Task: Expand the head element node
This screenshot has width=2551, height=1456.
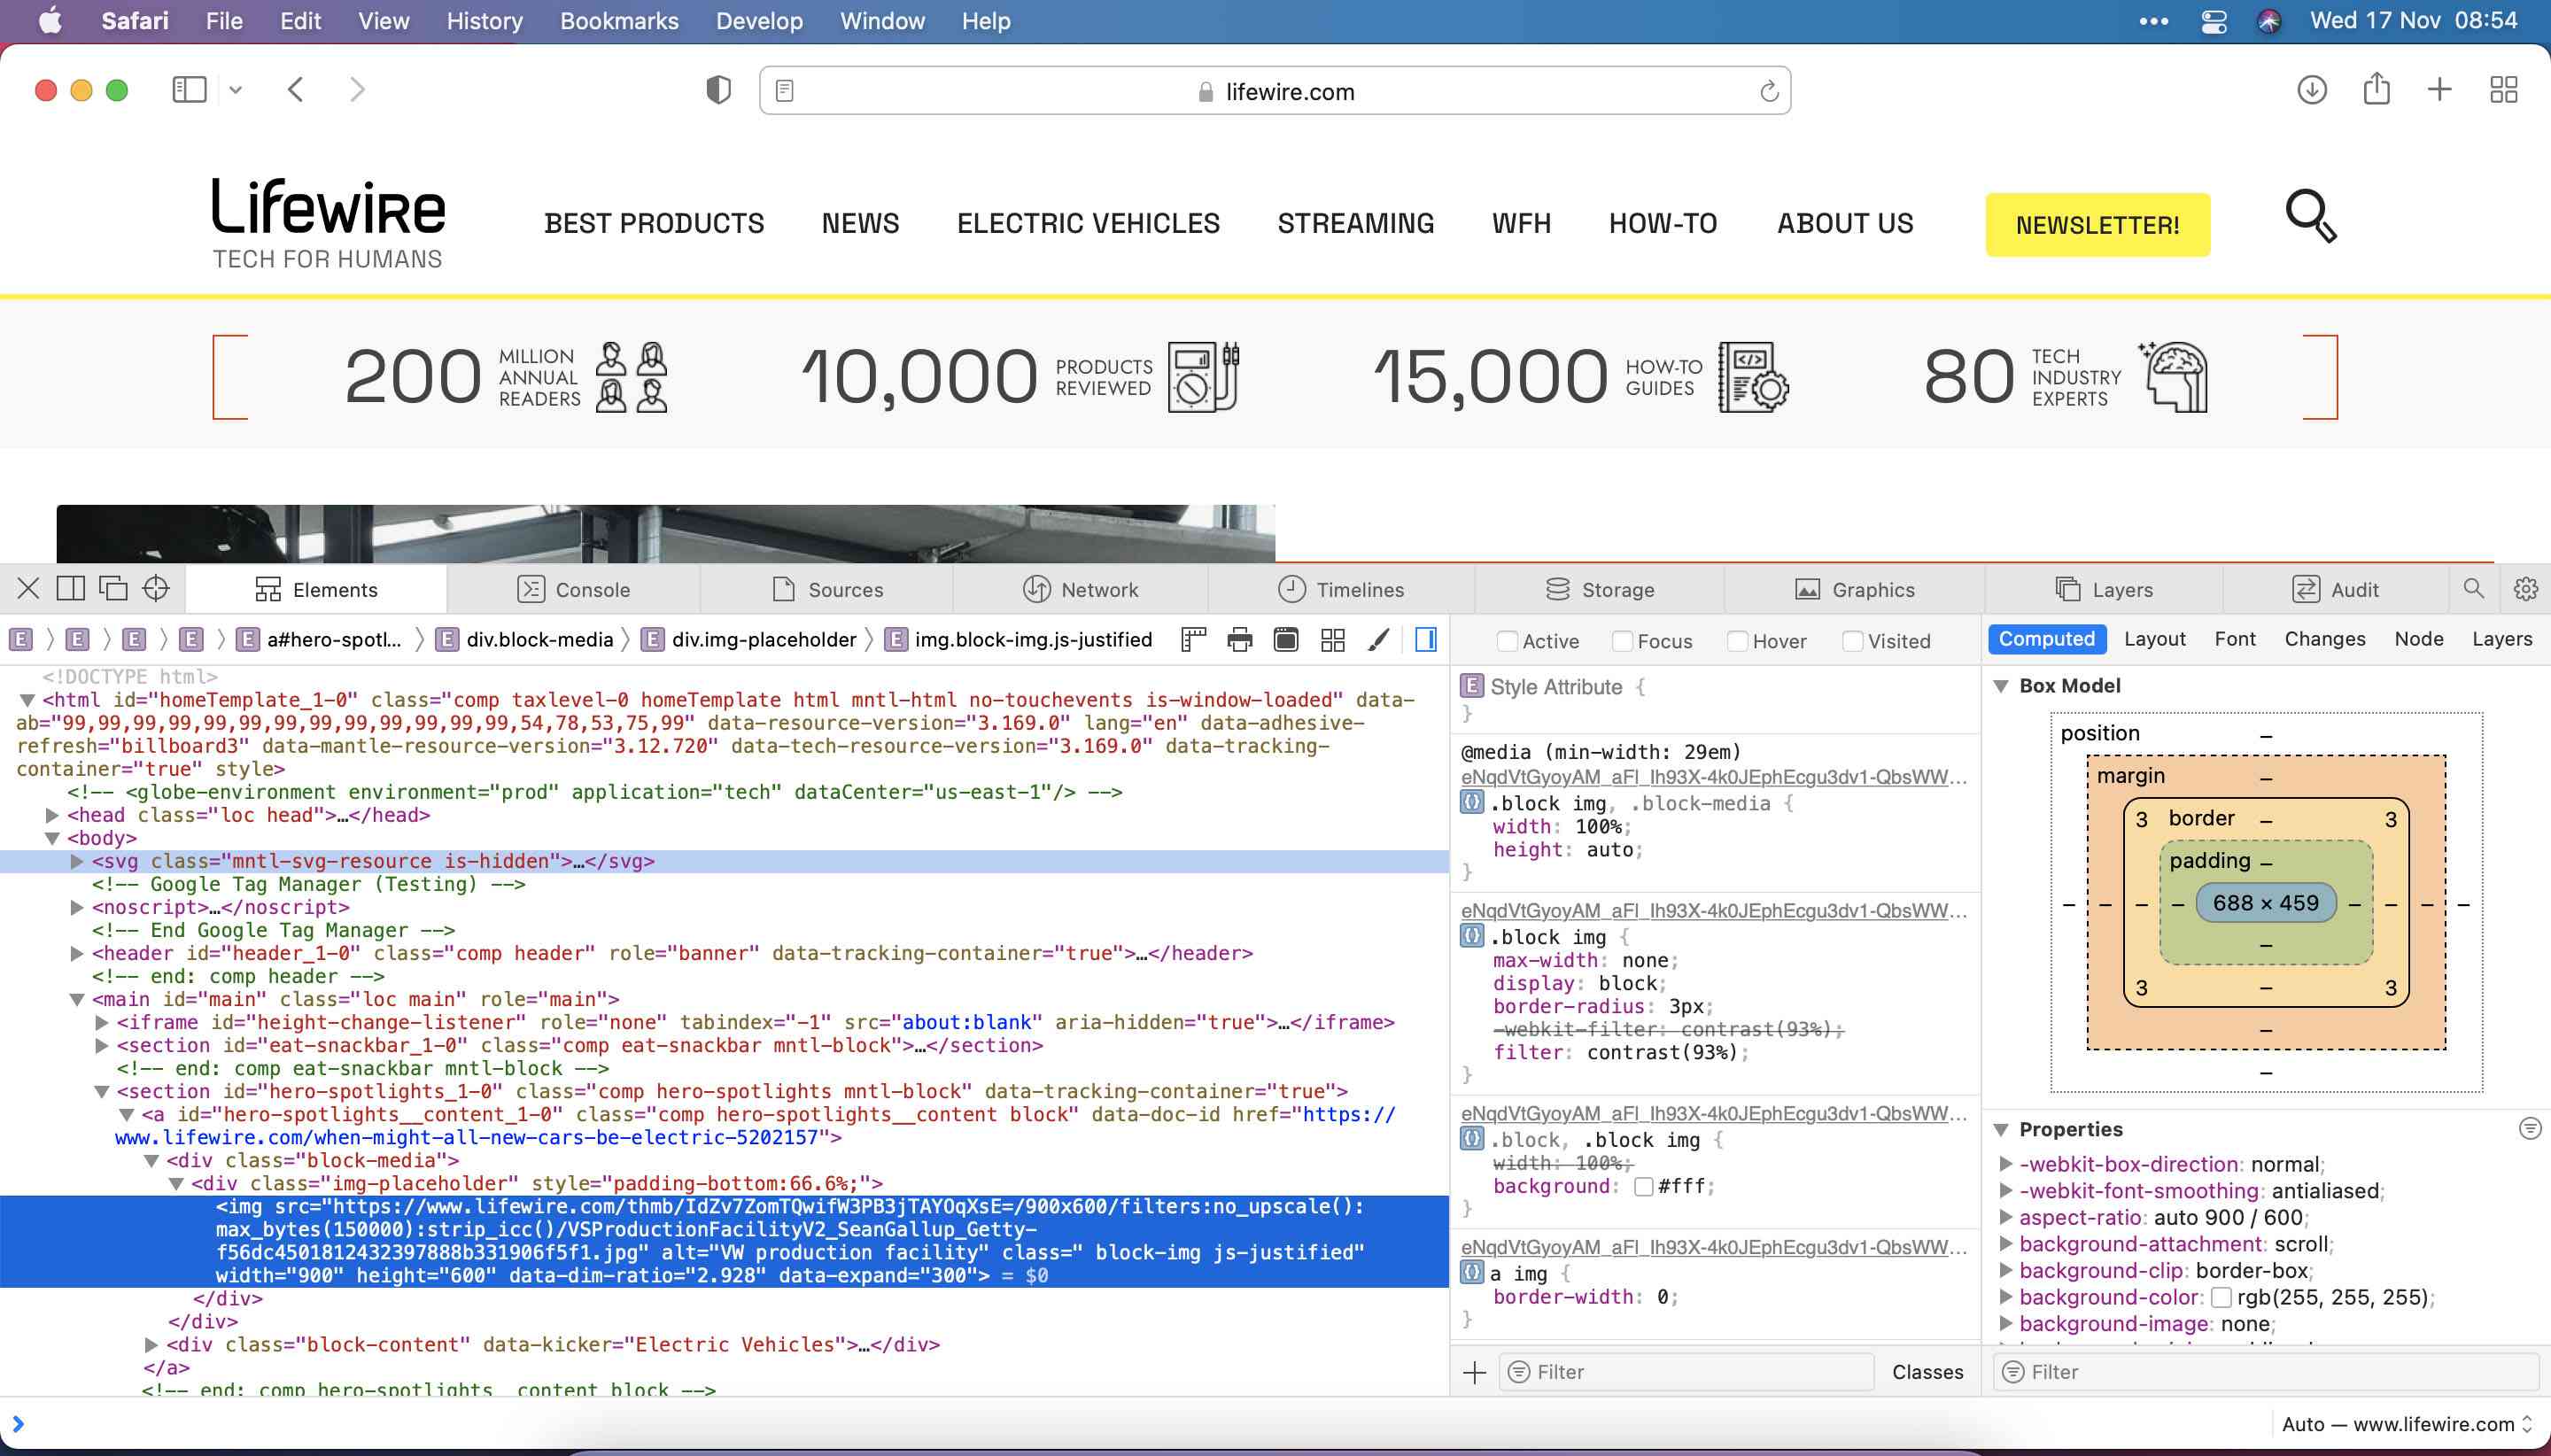Action: (x=52, y=815)
